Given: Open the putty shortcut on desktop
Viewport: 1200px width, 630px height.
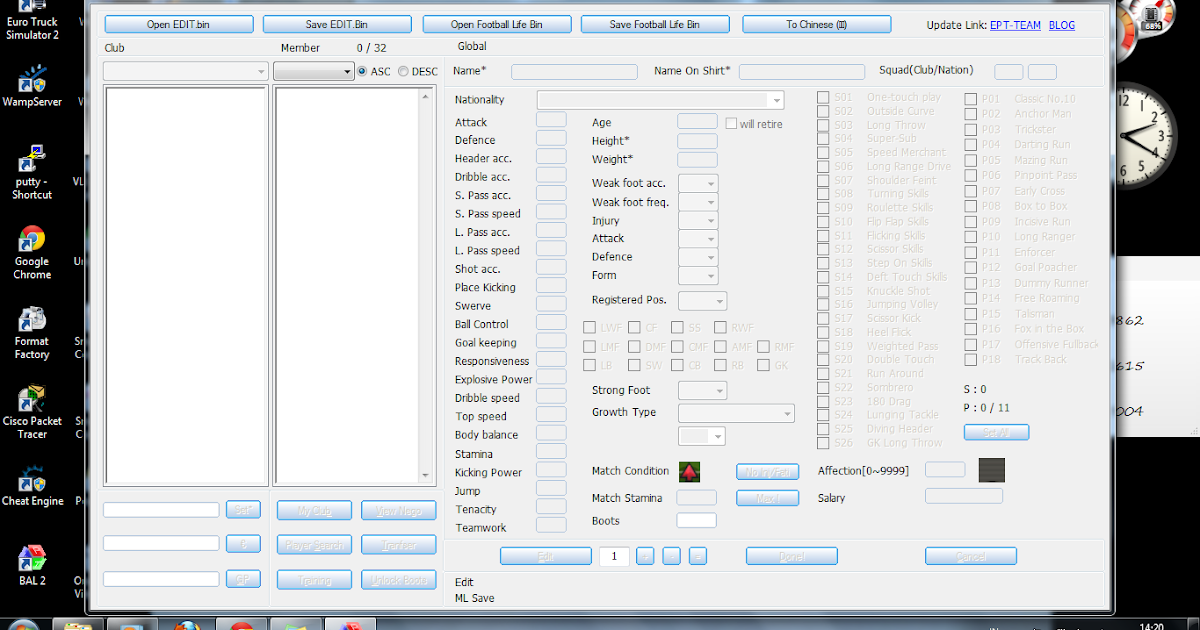Looking at the screenshot, I should 32,172.
